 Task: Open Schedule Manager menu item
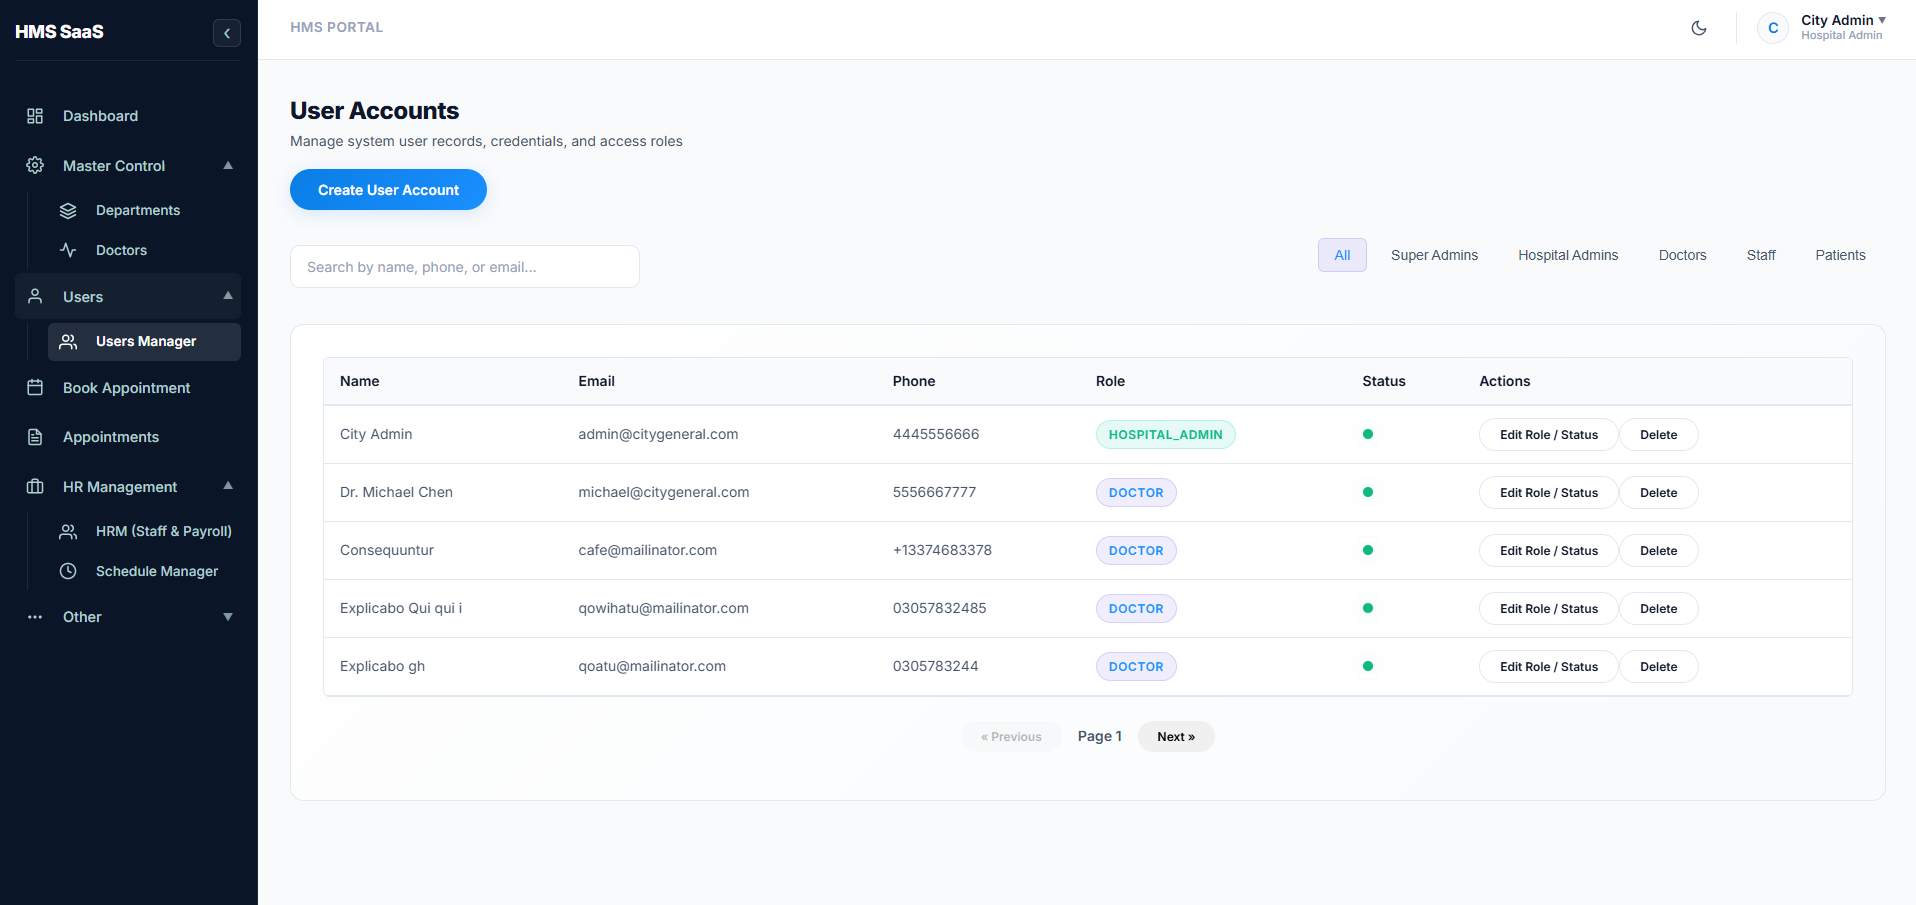point(144,571)
